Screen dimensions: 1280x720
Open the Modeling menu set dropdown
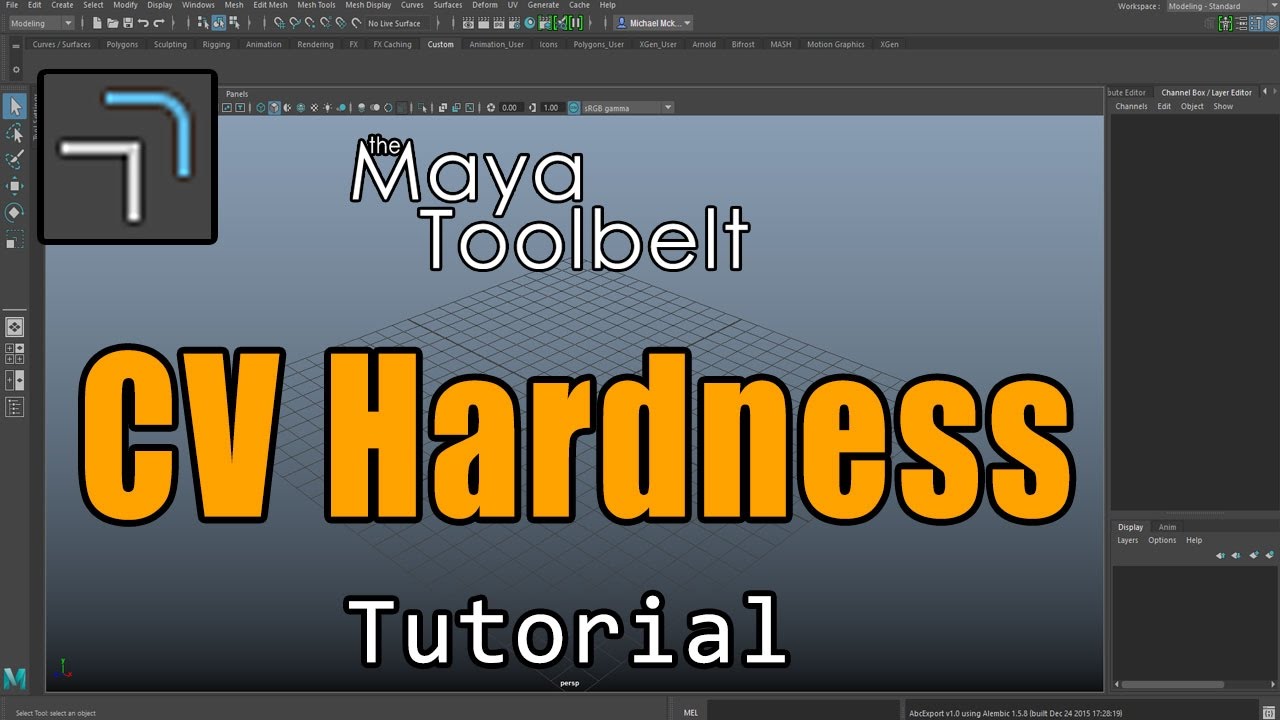coord(40,23)
